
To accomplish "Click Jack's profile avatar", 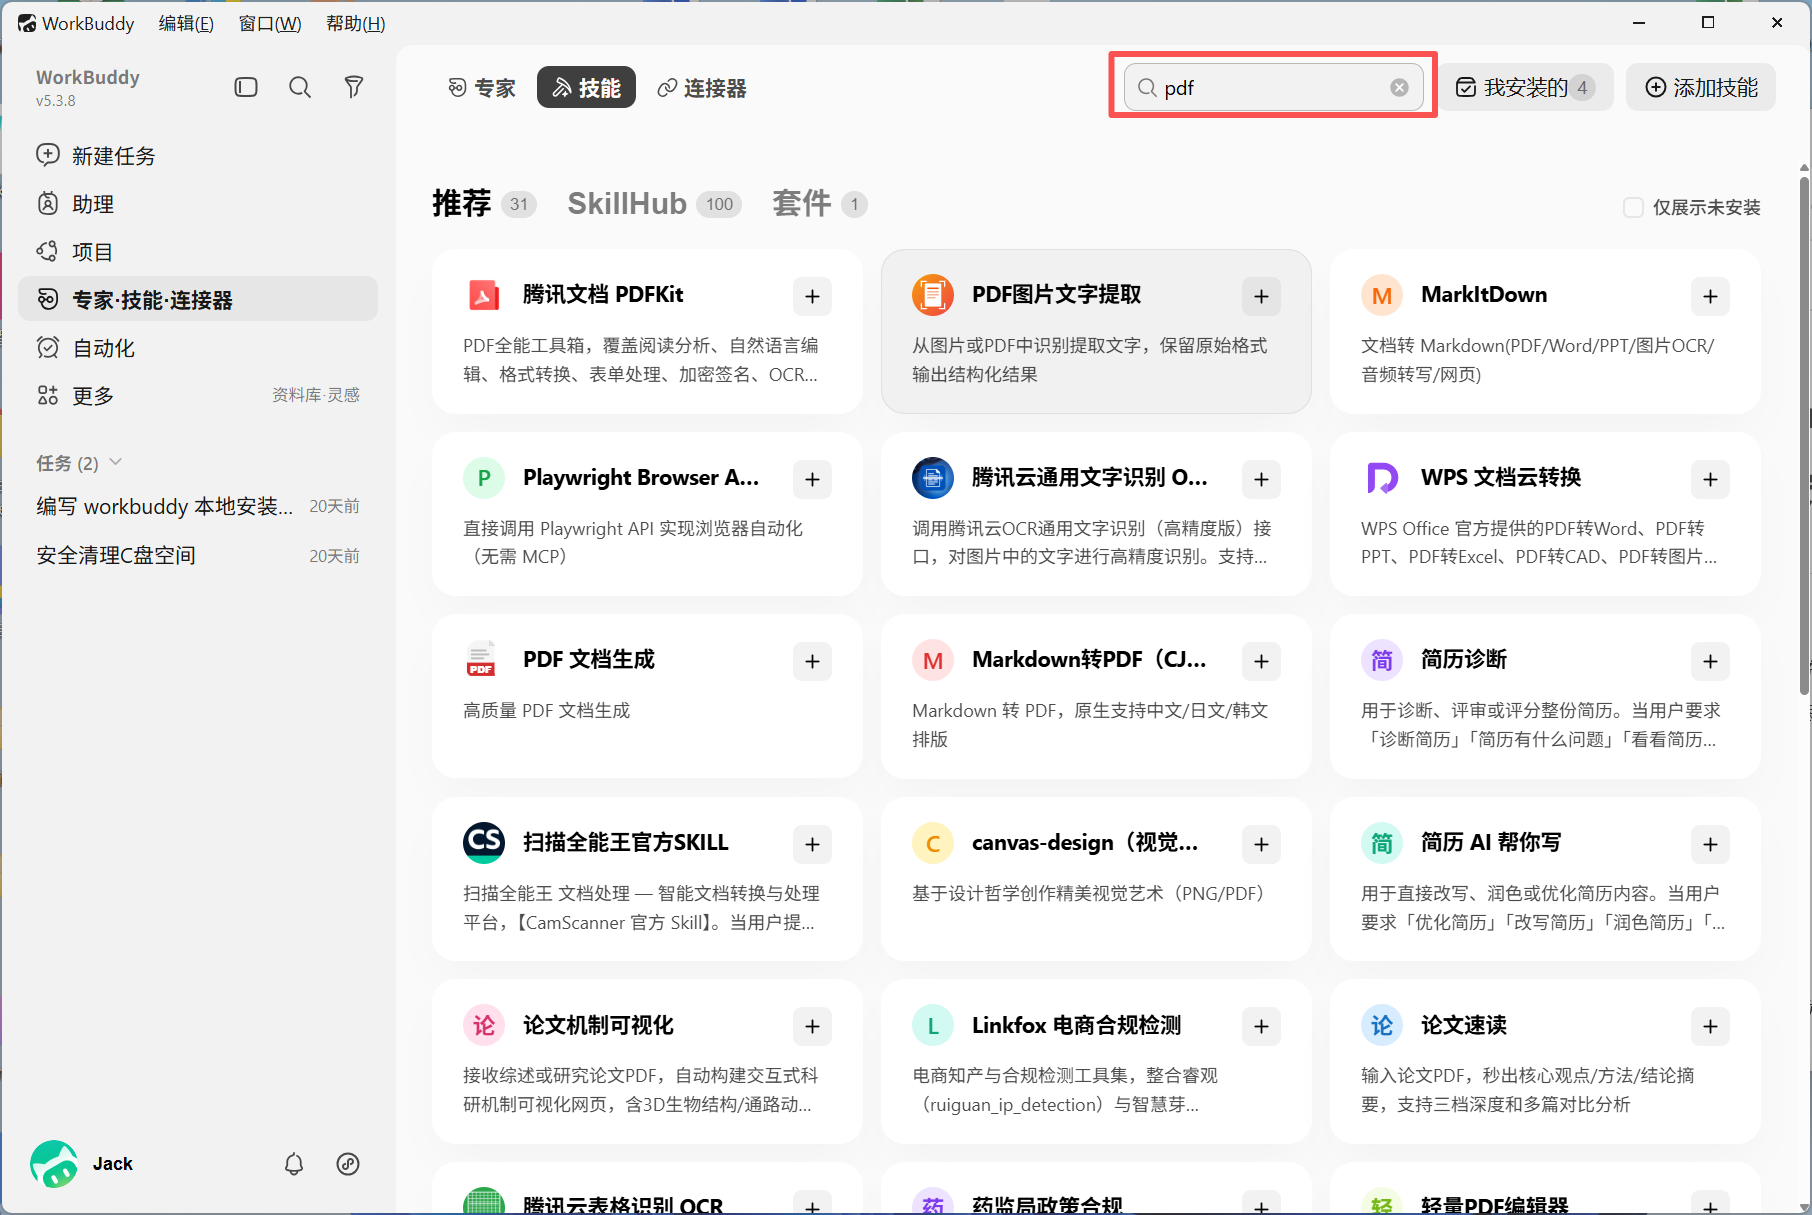I will pos(54,1163).
